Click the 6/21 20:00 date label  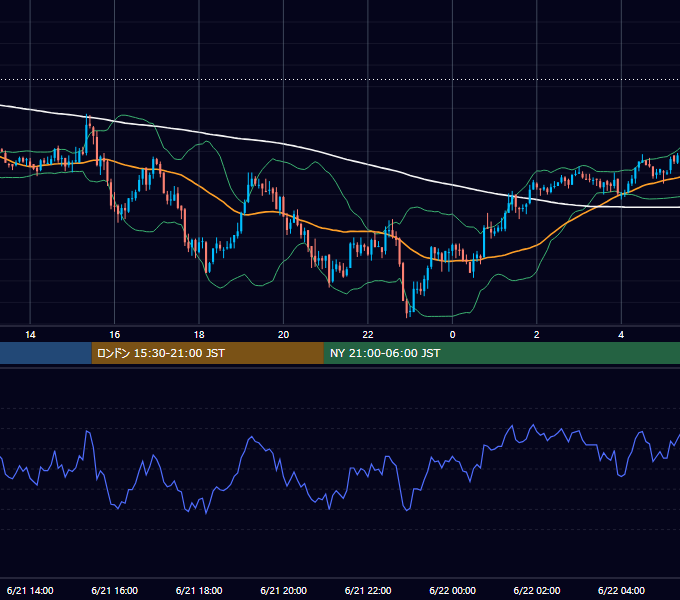tap(283, 590)
